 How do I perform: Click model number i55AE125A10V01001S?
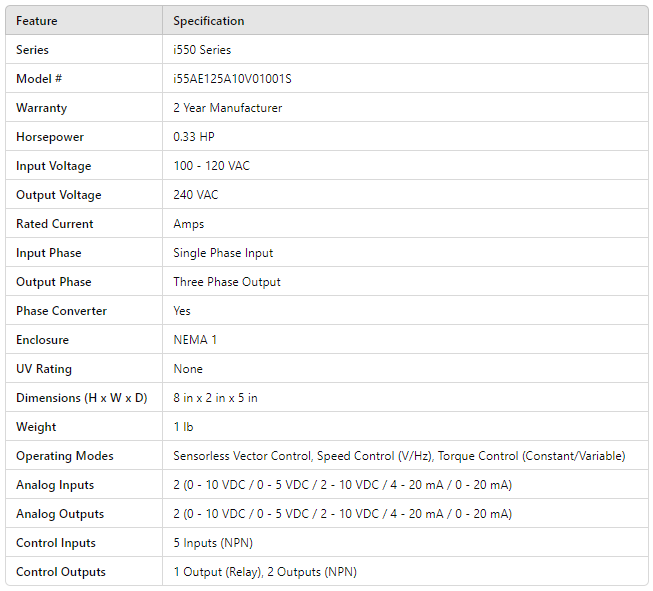click(232, 79)
